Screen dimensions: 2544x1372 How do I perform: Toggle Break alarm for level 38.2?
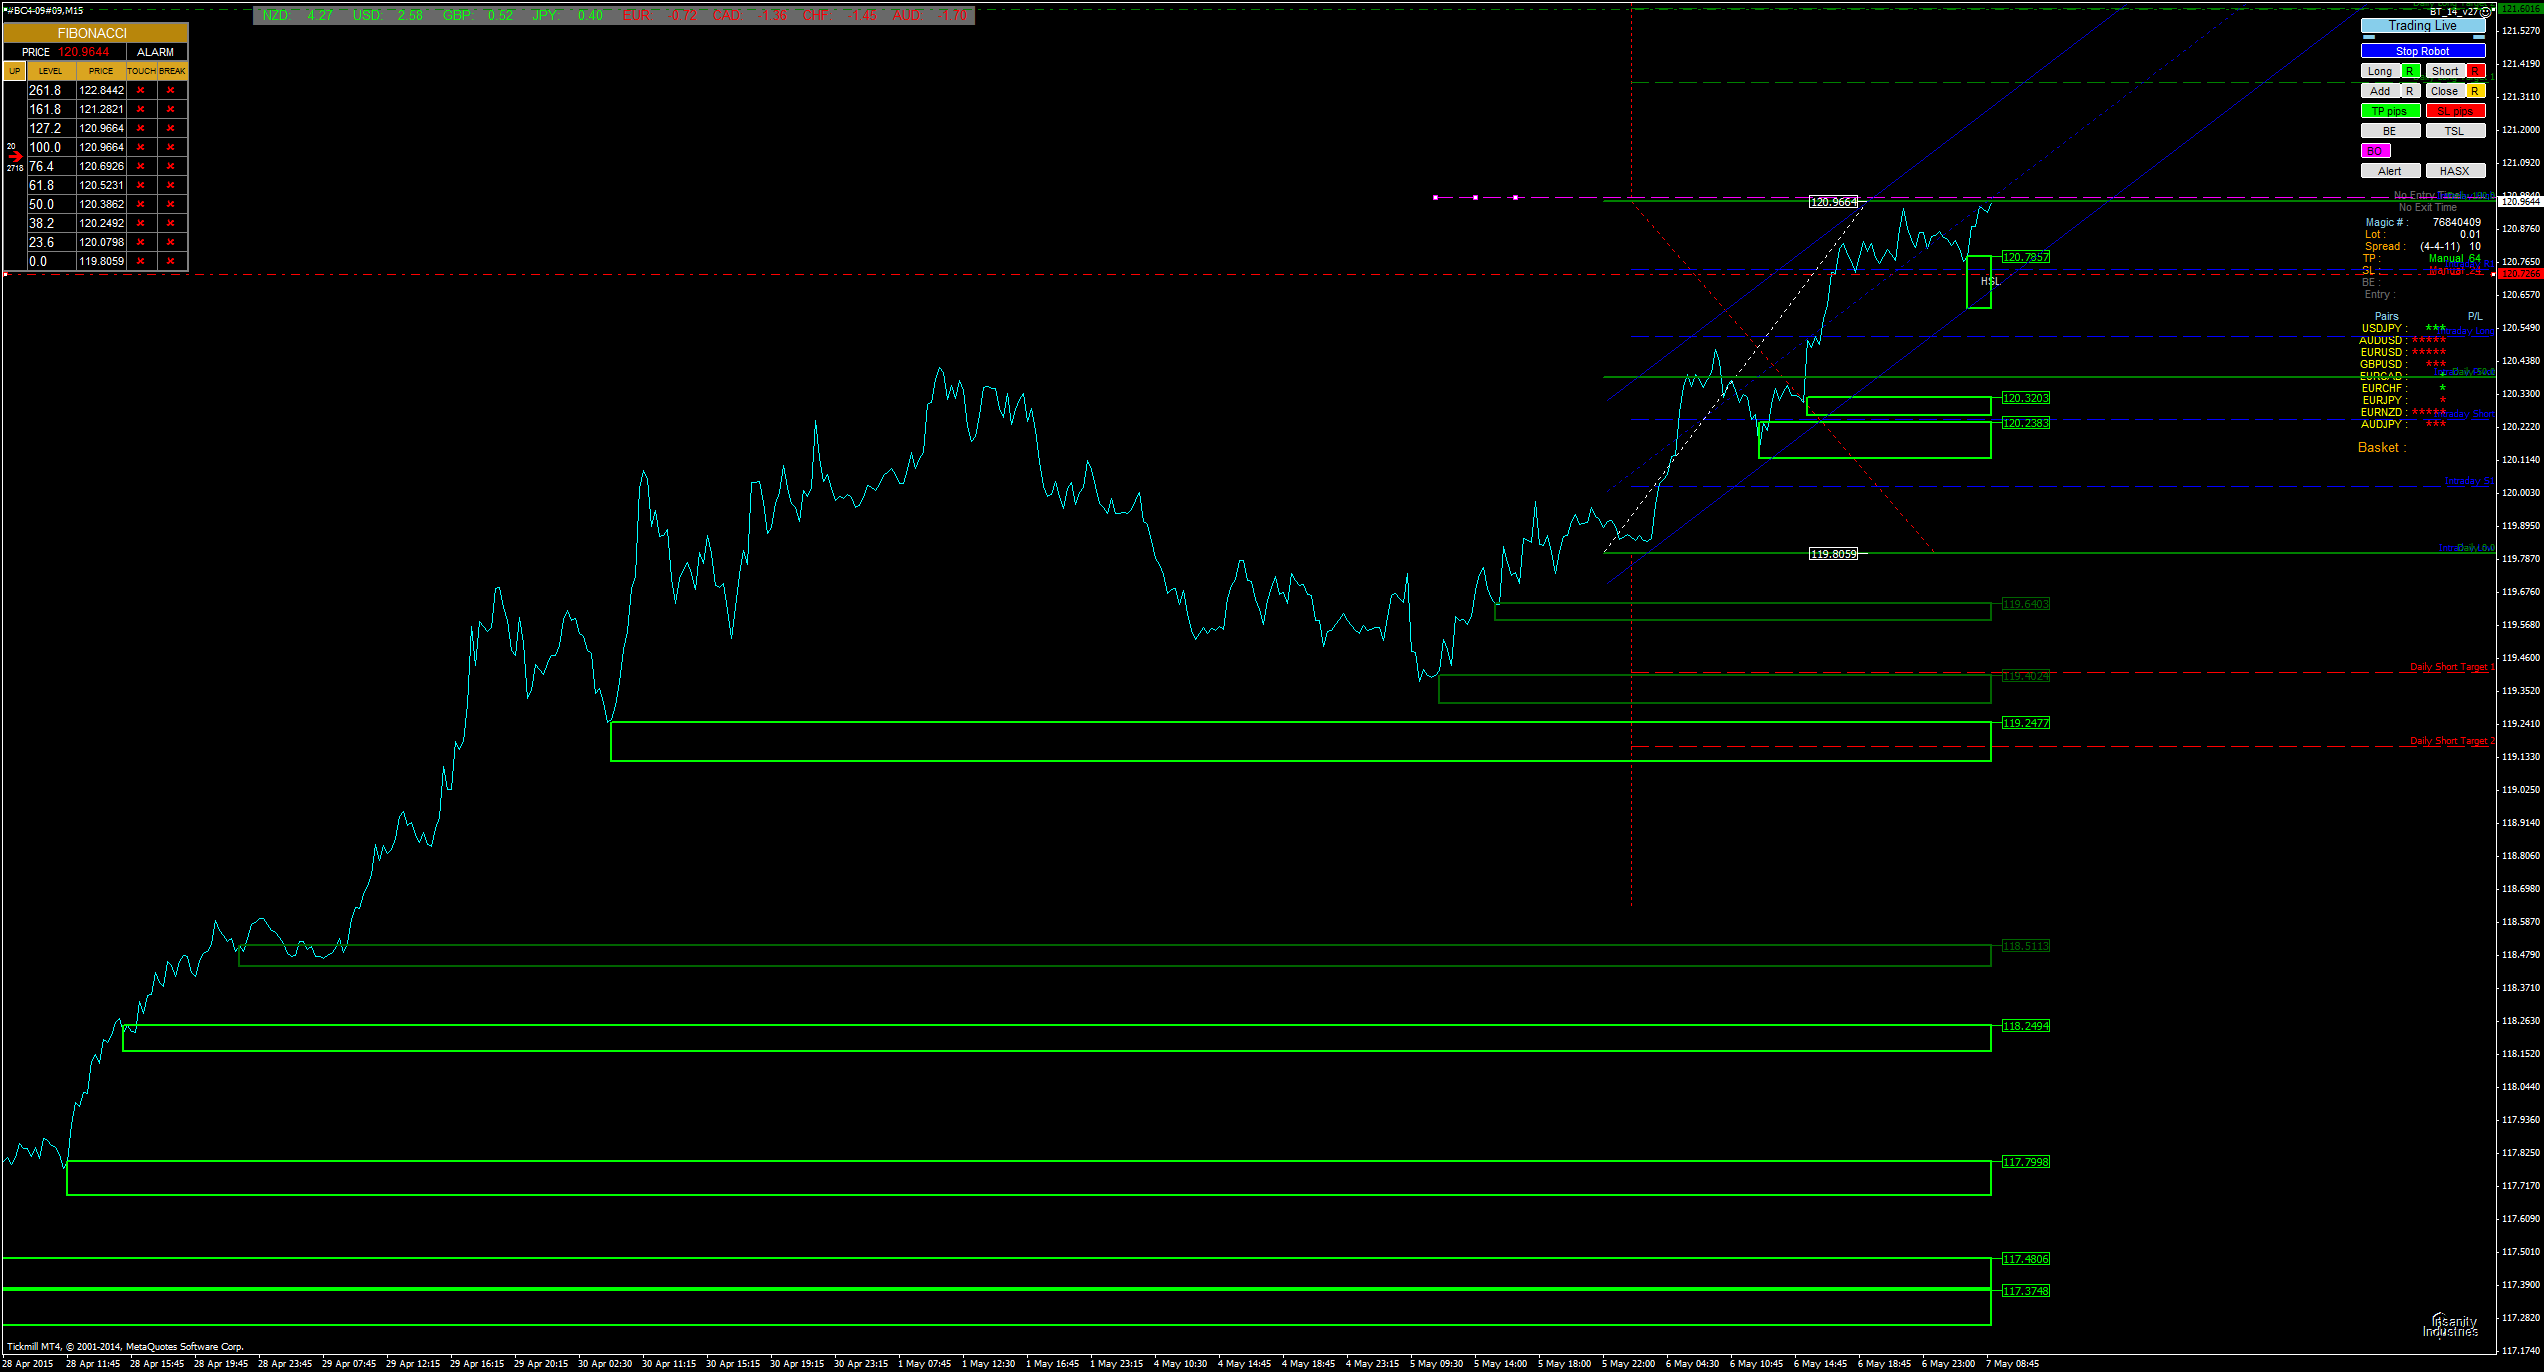point(171,223)
